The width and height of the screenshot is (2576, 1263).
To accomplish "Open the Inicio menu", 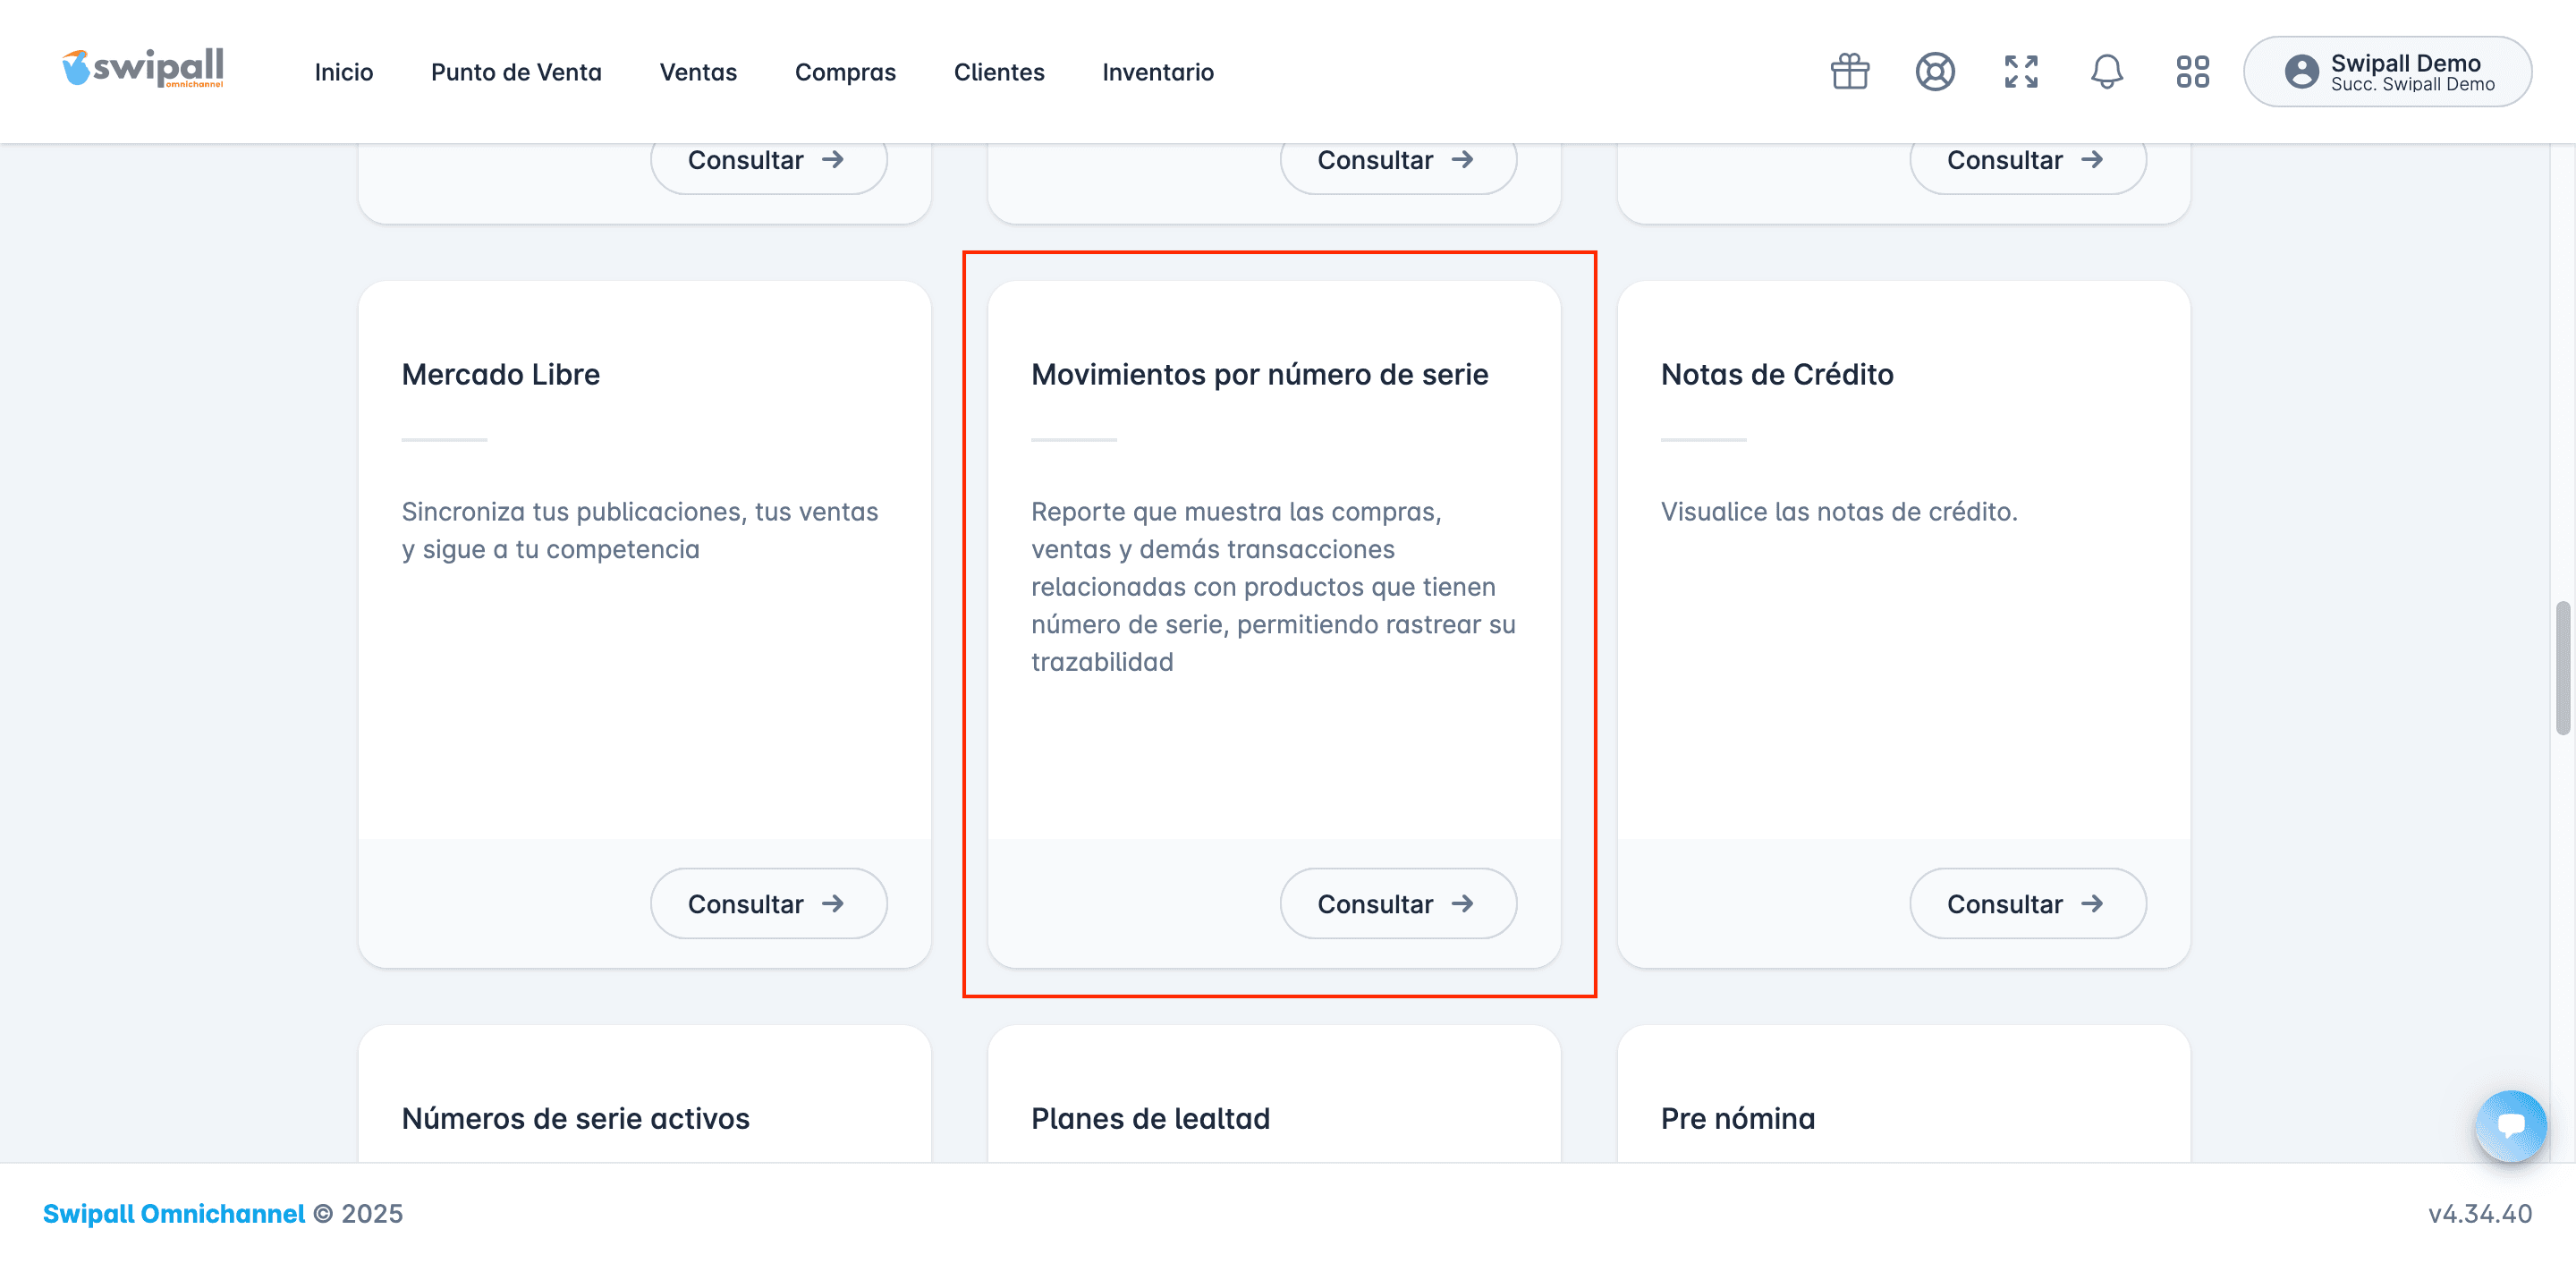I will (343, 72).
